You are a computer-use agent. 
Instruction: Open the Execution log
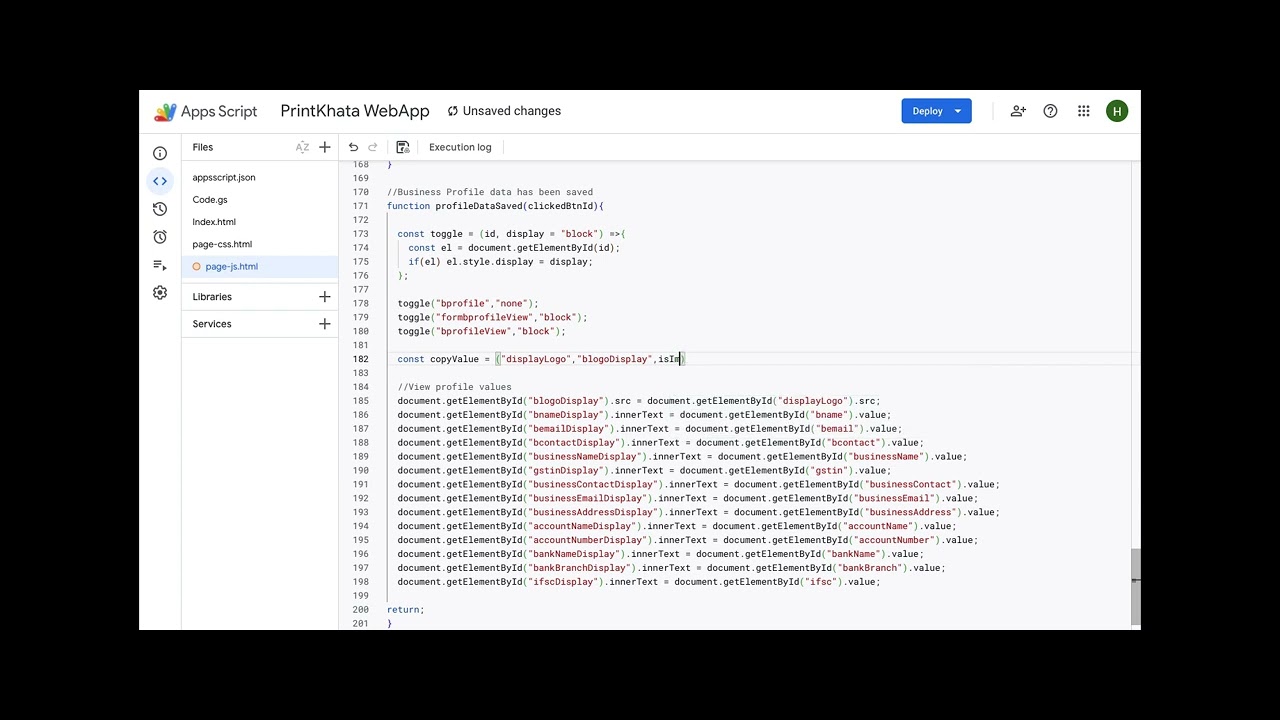[460, 147]
